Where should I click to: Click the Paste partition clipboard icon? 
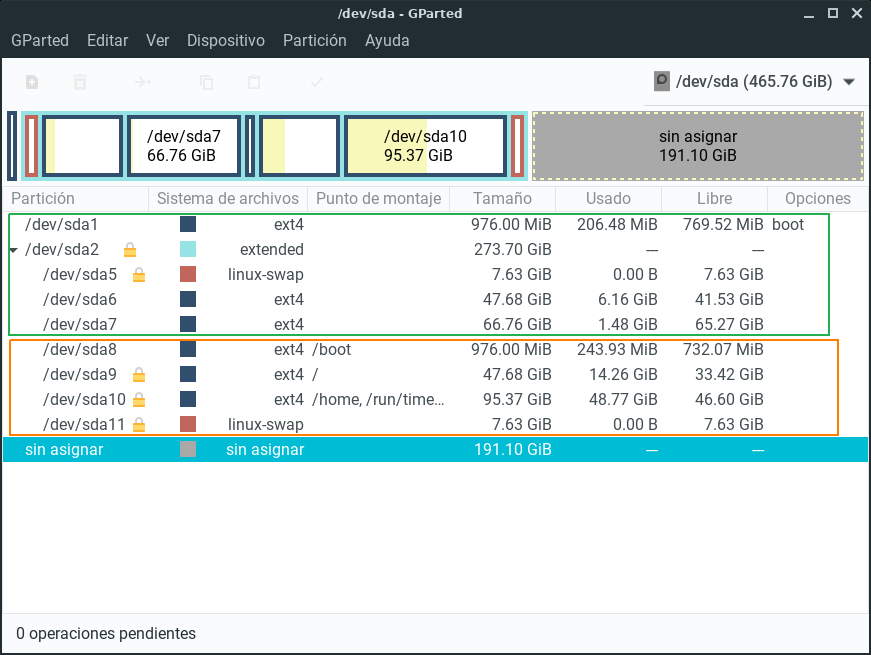(x=254, y=82)
